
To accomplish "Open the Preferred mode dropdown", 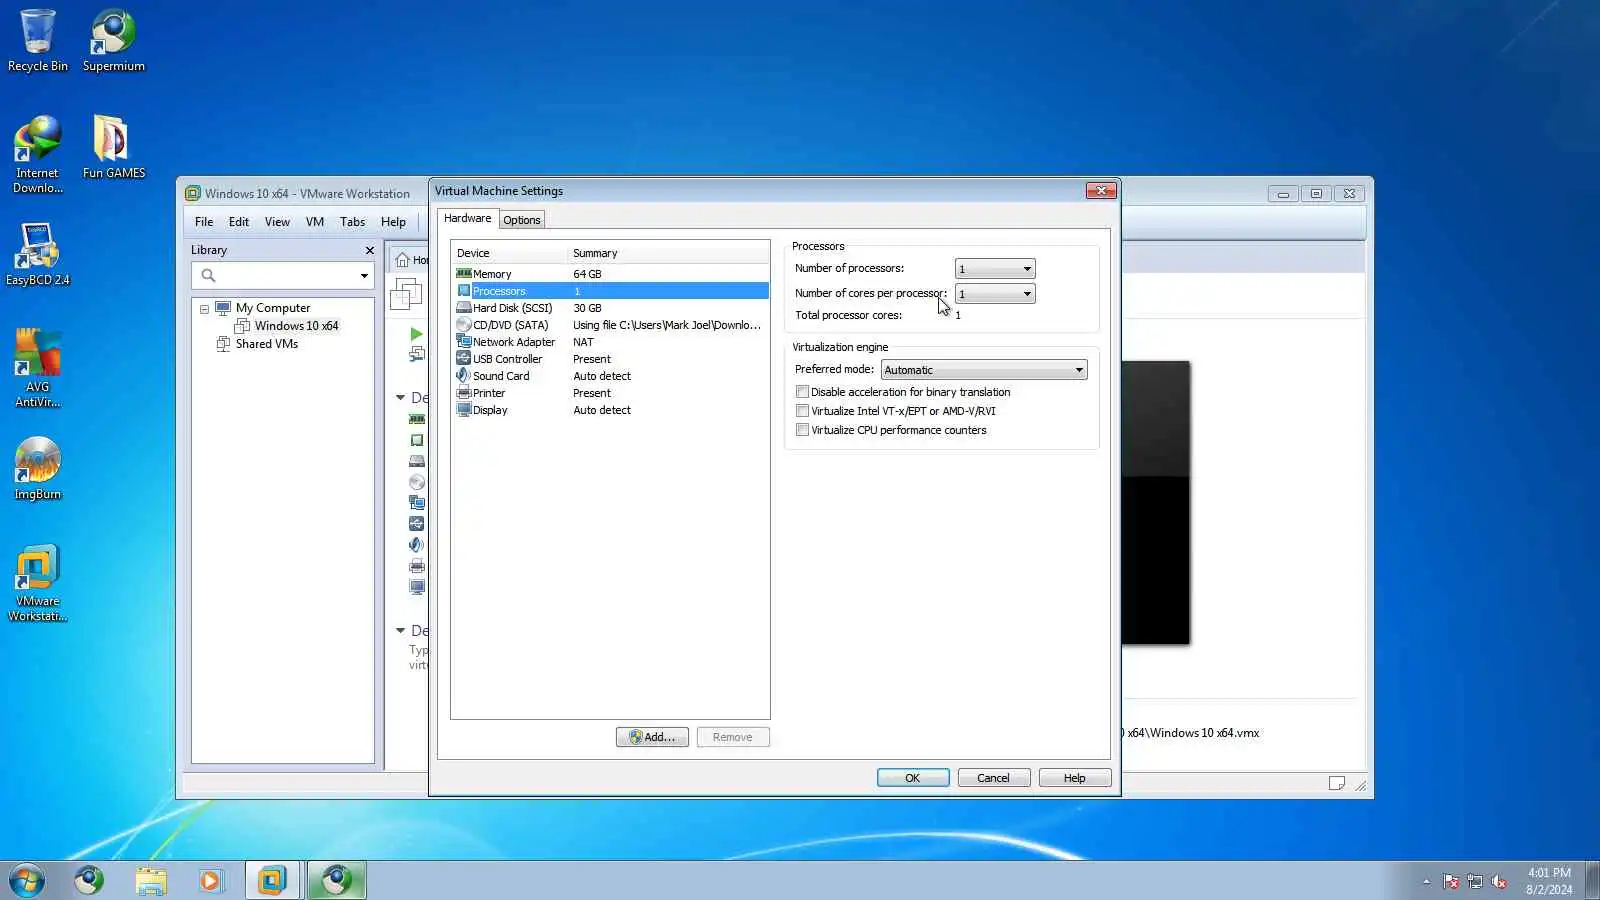I will click(984, 370).
